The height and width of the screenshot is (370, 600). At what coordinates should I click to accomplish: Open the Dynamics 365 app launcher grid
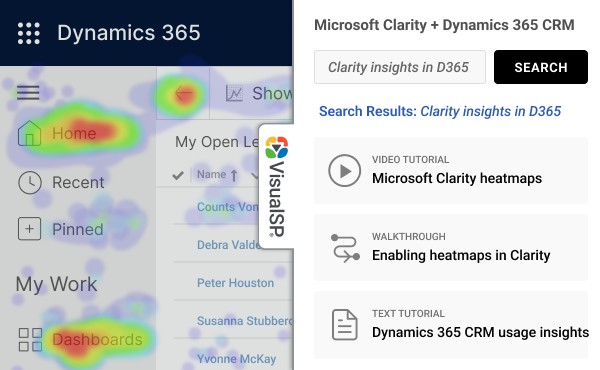pos(29,33)
